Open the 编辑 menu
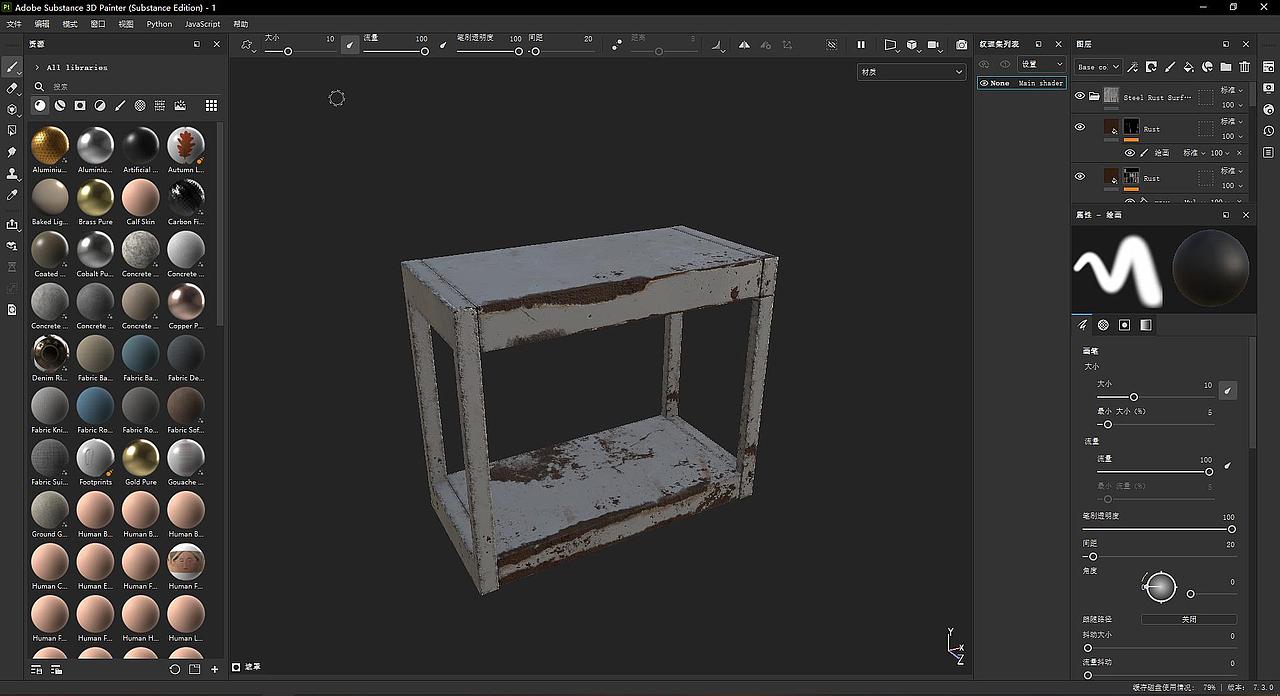The height and width of the screenshot is (696, 1280). pyautogui.click(x=42, y=24)
